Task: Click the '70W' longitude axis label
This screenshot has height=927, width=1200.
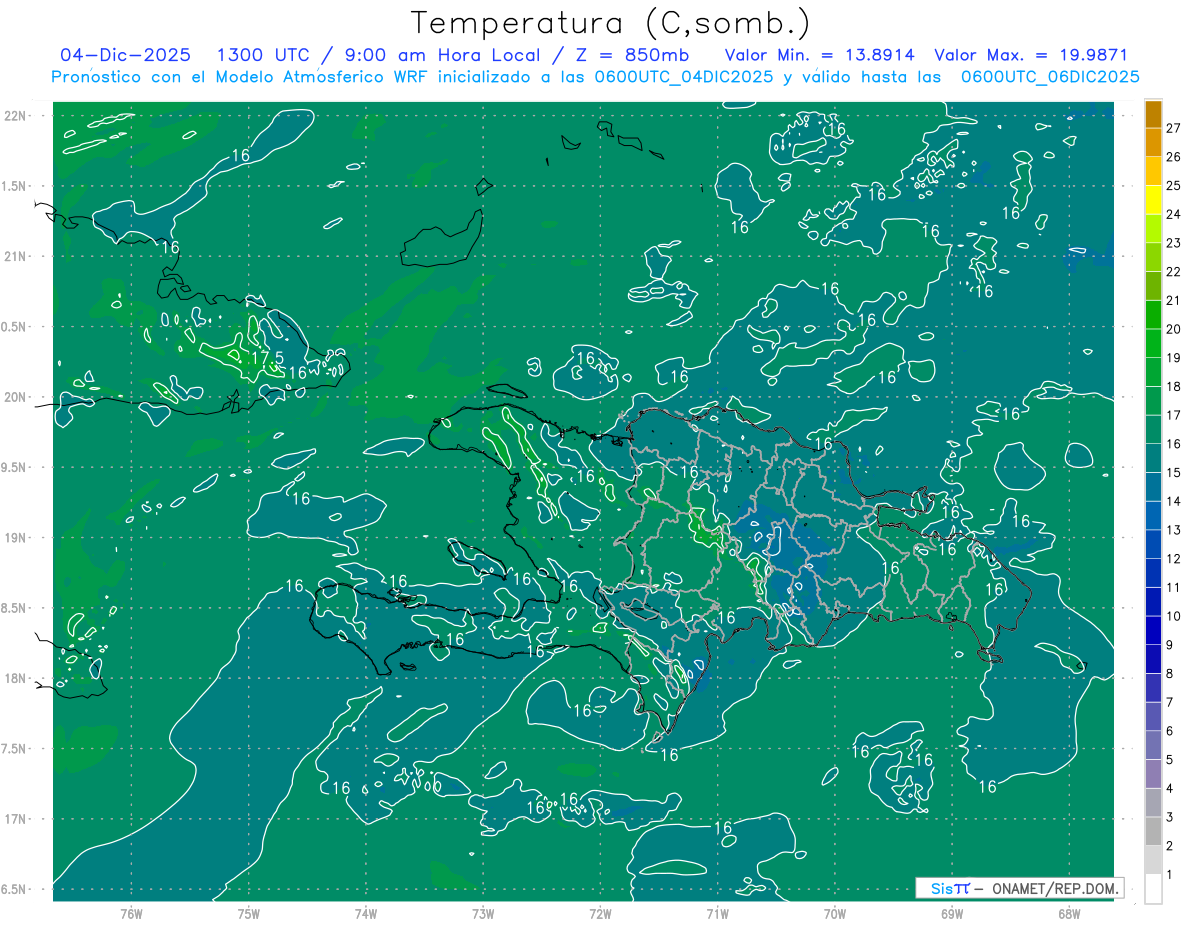Action: pos(835,914)
